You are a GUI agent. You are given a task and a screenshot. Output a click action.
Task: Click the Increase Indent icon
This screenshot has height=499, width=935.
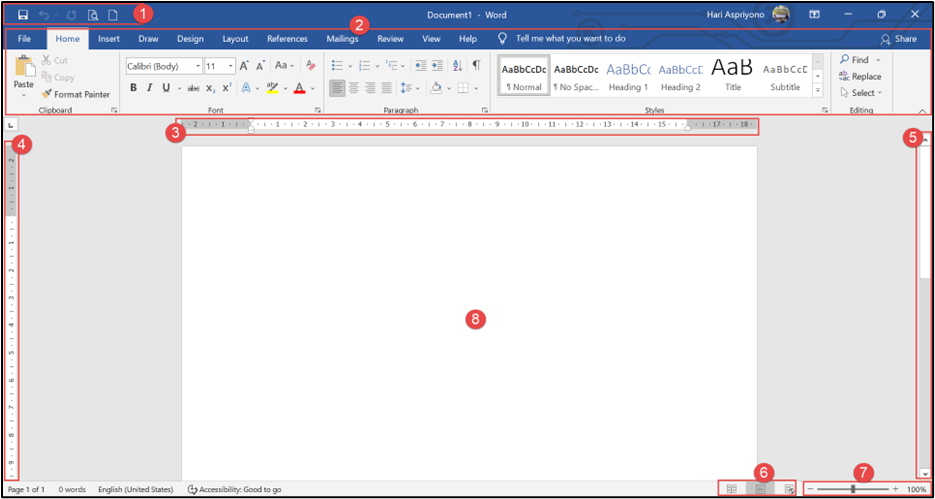click(439, 65)
